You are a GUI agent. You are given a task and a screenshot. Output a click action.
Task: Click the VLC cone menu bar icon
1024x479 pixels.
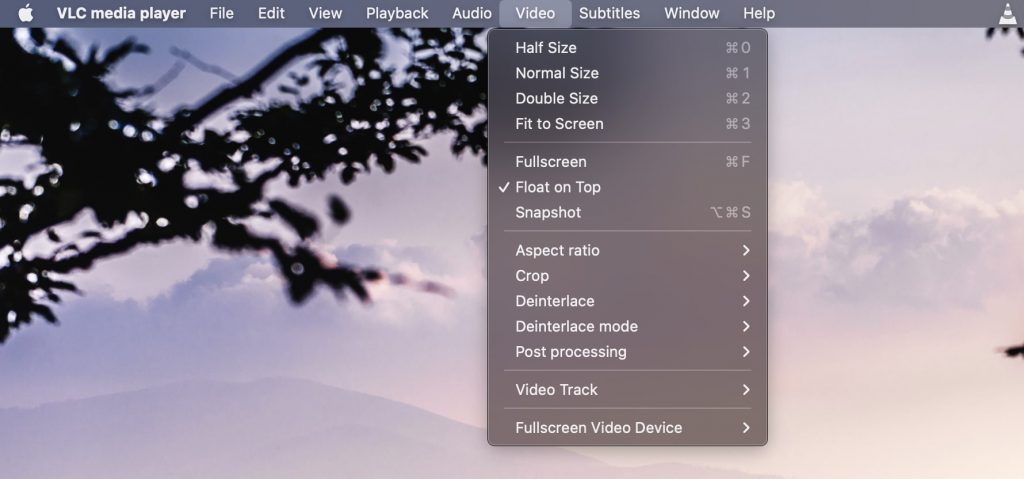pos(1008,13)
